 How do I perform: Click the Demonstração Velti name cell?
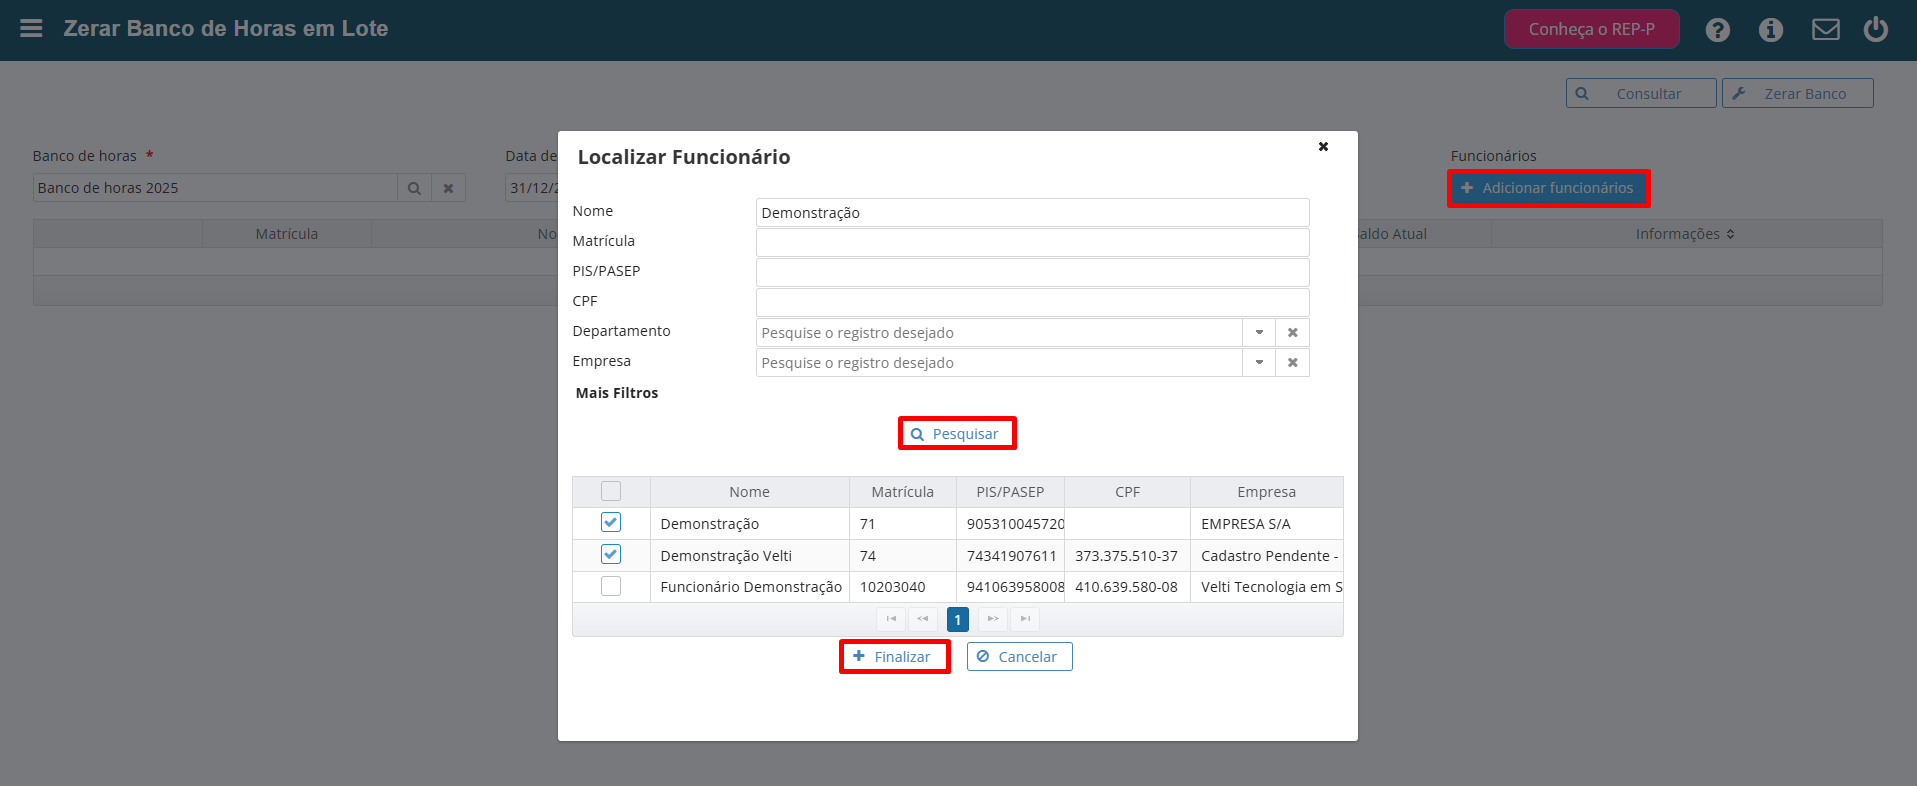[x=749, y=556]
